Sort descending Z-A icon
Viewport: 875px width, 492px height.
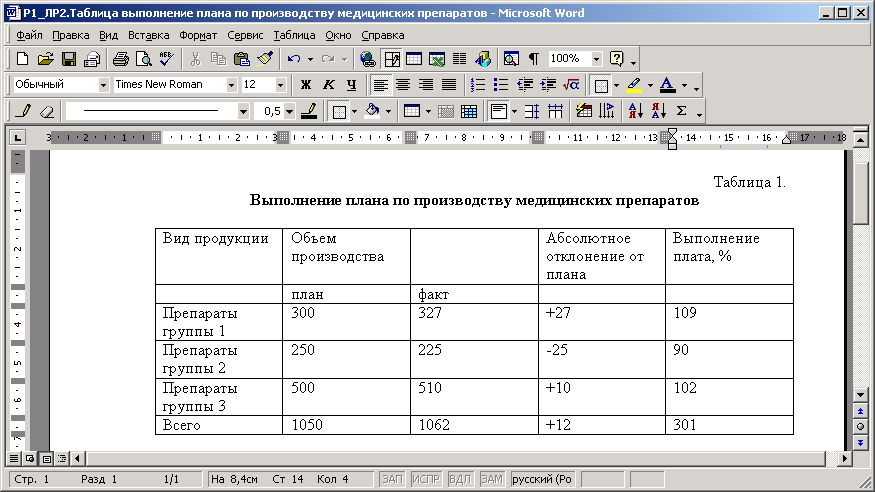point(658,111)
